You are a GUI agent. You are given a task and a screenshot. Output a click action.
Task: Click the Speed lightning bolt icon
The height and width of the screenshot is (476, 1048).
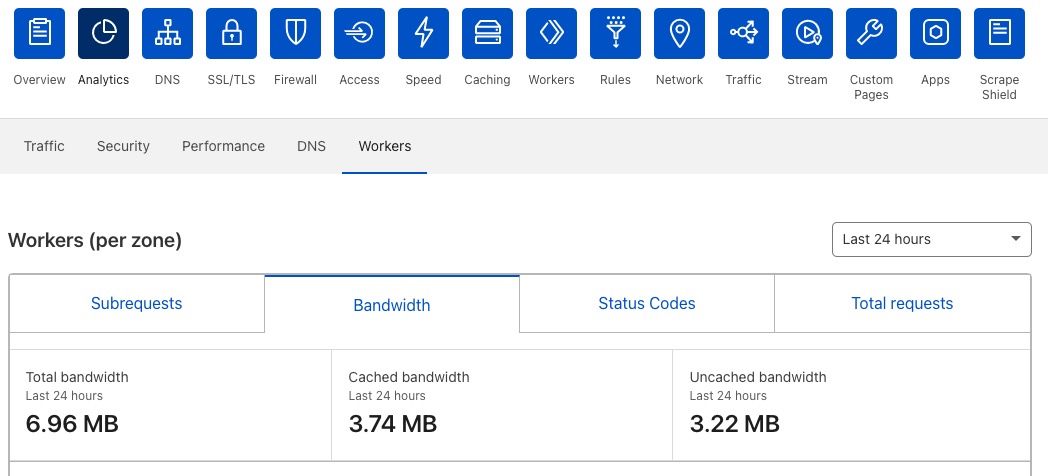423,34
